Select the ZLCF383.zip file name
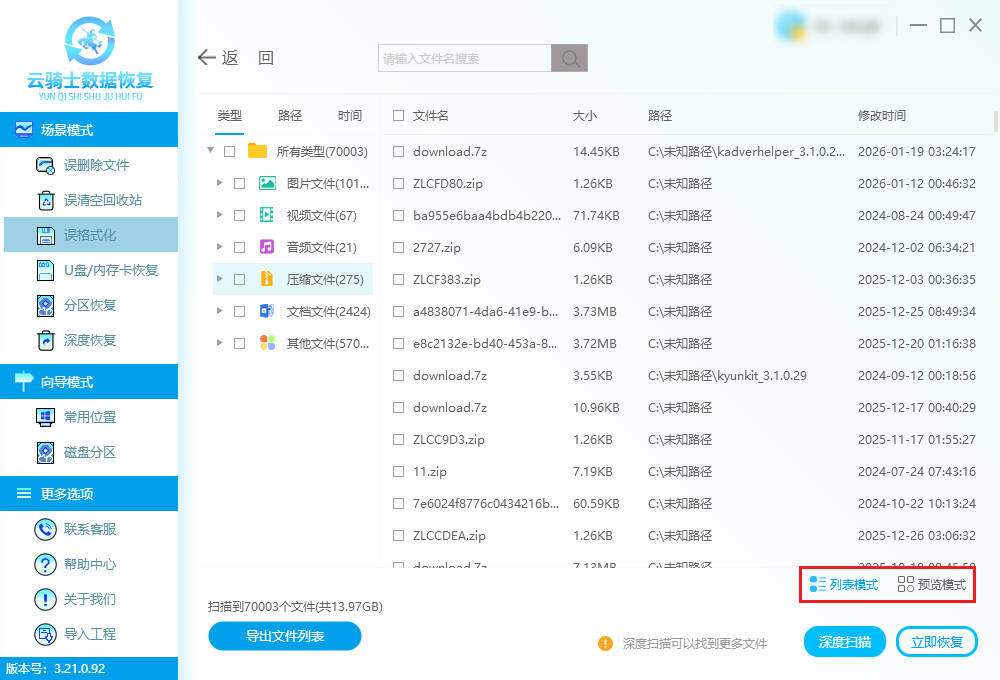 tap(446, 279)
